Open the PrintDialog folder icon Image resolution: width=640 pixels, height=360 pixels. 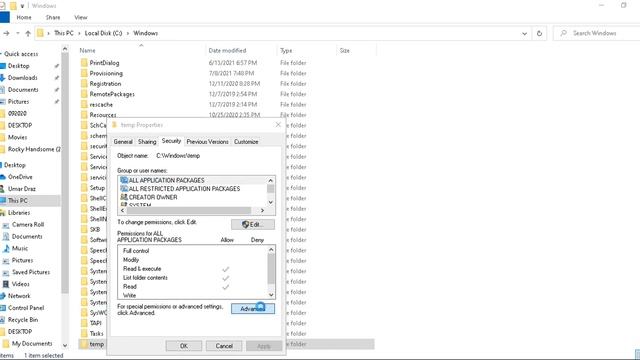tap(84, 63)
